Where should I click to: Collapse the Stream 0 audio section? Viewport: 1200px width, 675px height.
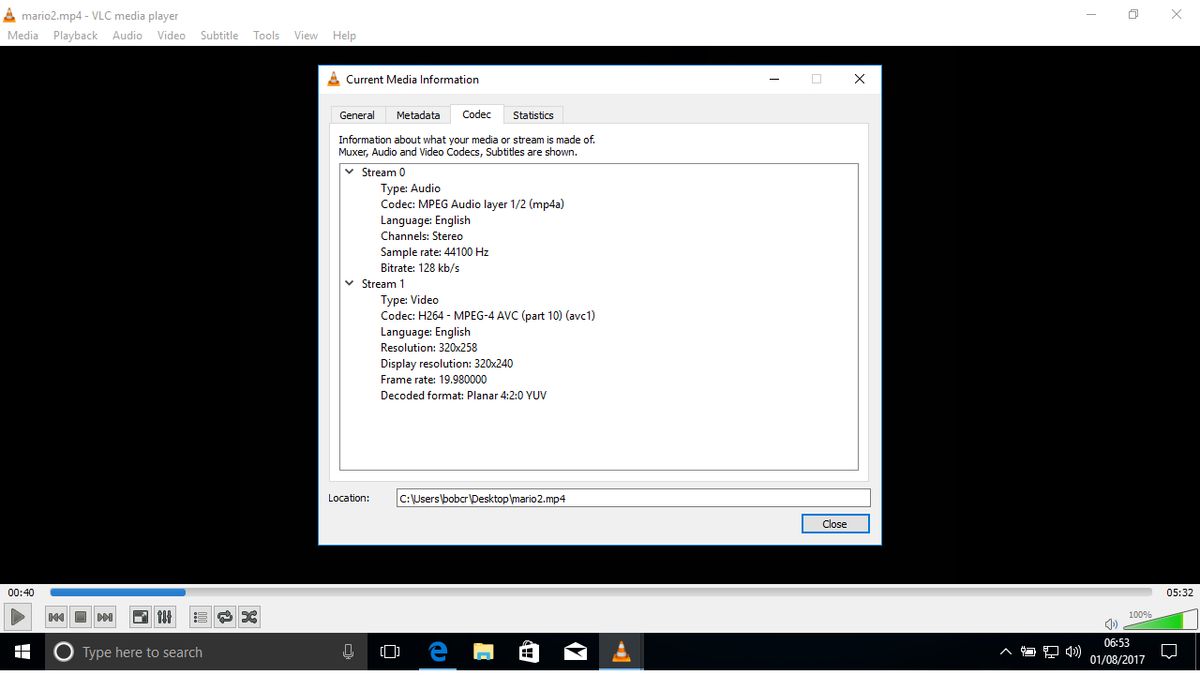(x=349, y=172)
